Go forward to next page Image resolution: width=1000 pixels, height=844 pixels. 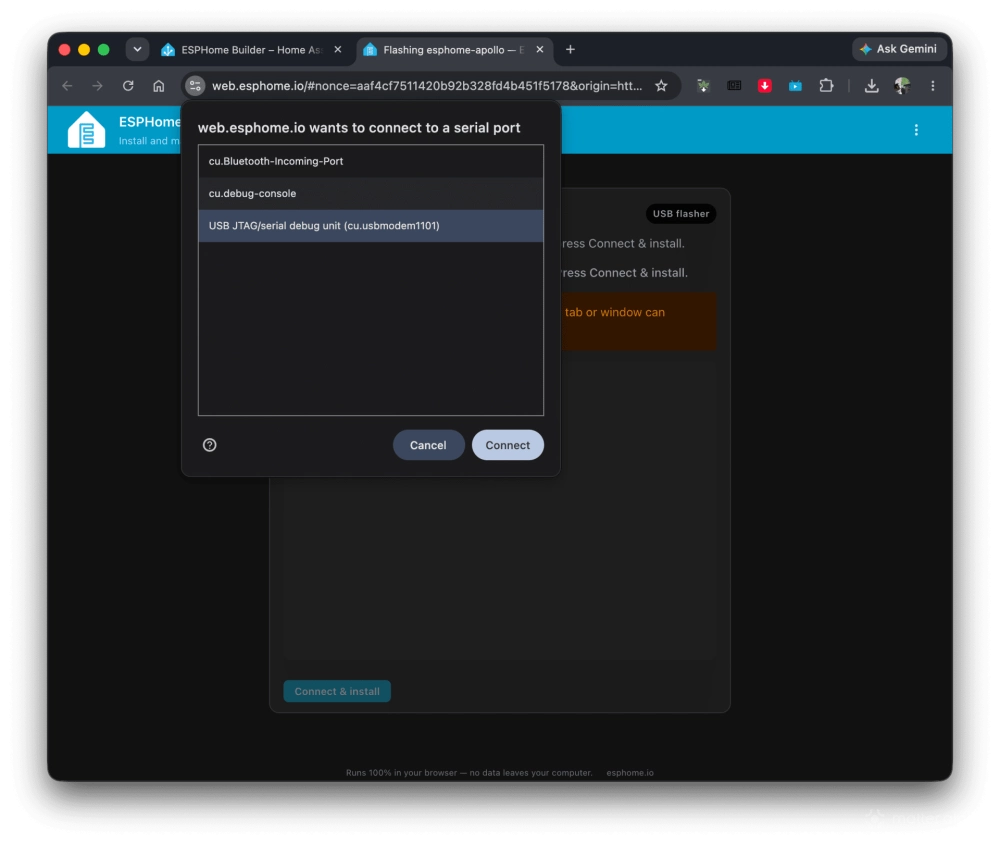point(97,85)
